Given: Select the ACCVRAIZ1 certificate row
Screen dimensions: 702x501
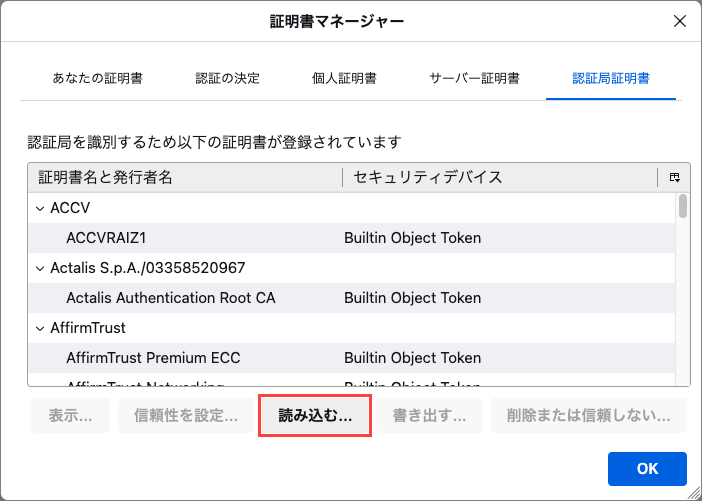Looking at the screenshot, I should (351, 238).
